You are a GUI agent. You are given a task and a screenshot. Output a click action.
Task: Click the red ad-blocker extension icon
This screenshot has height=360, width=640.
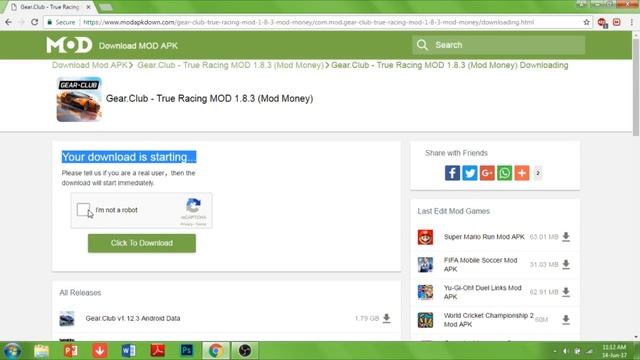pos(602,22)
